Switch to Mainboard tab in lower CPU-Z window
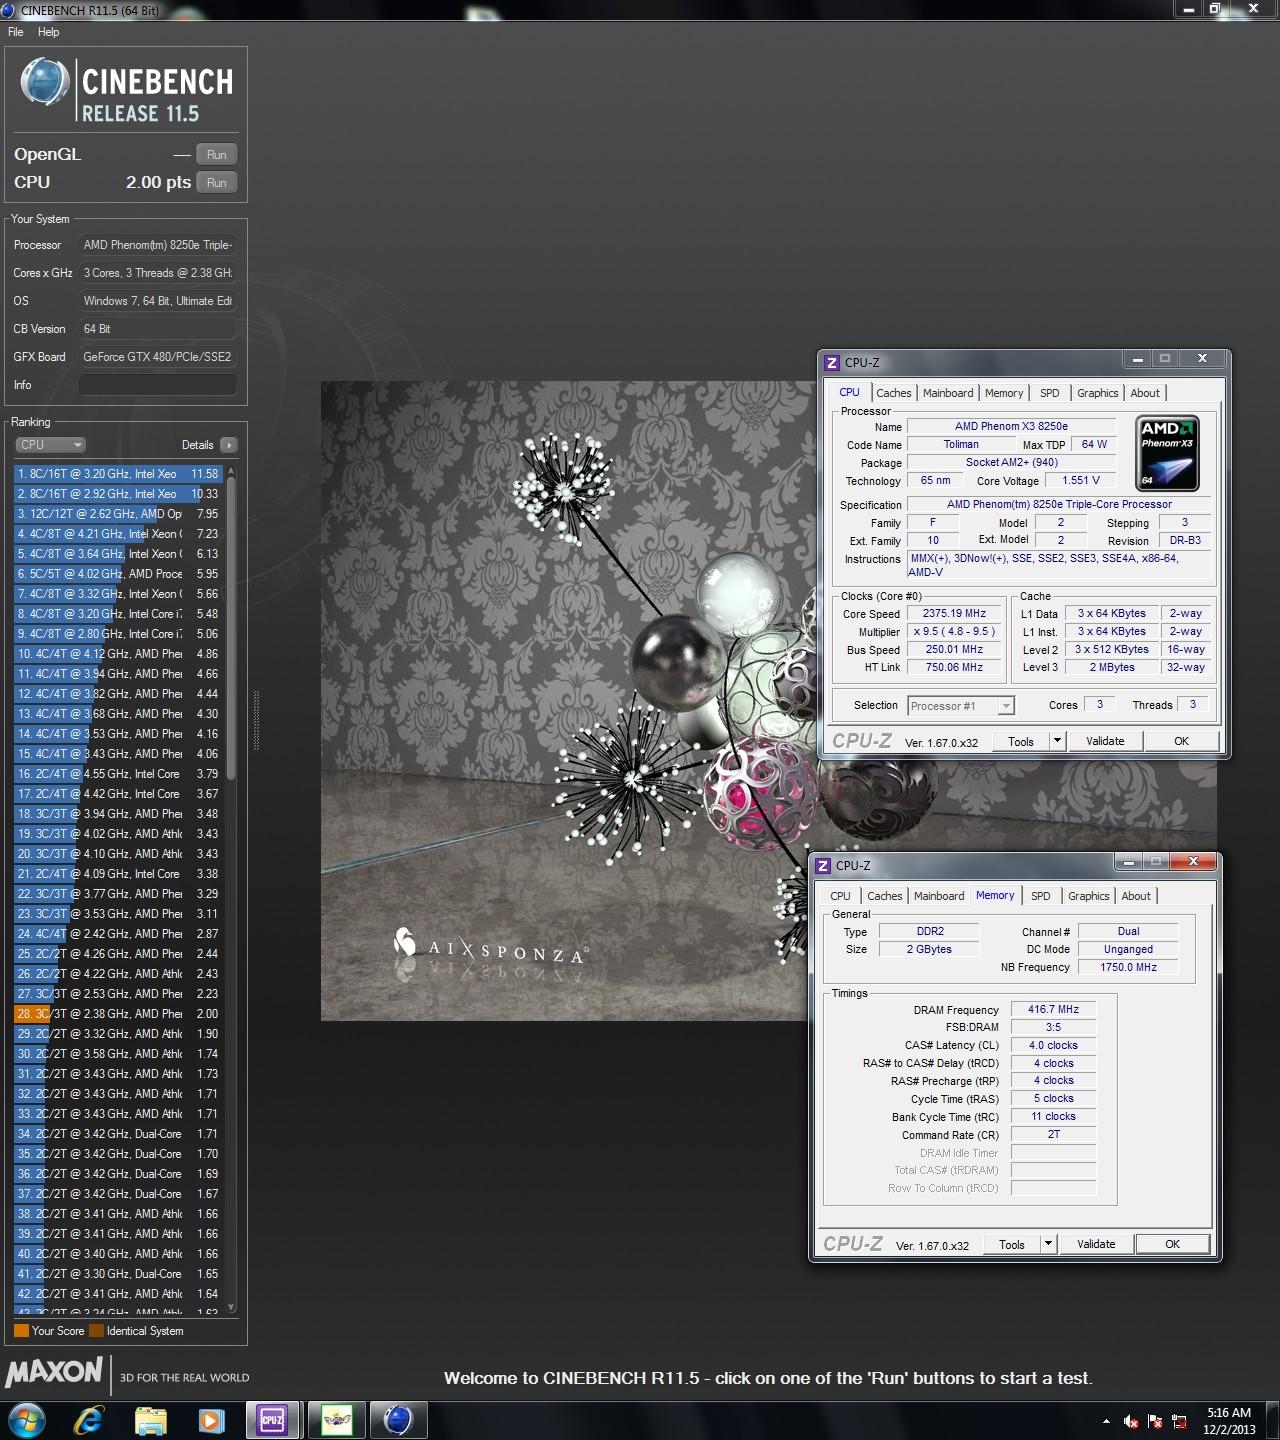The height and width of the screenshot is (1440, 1280). pyautogui.click(x=939, y=896)
